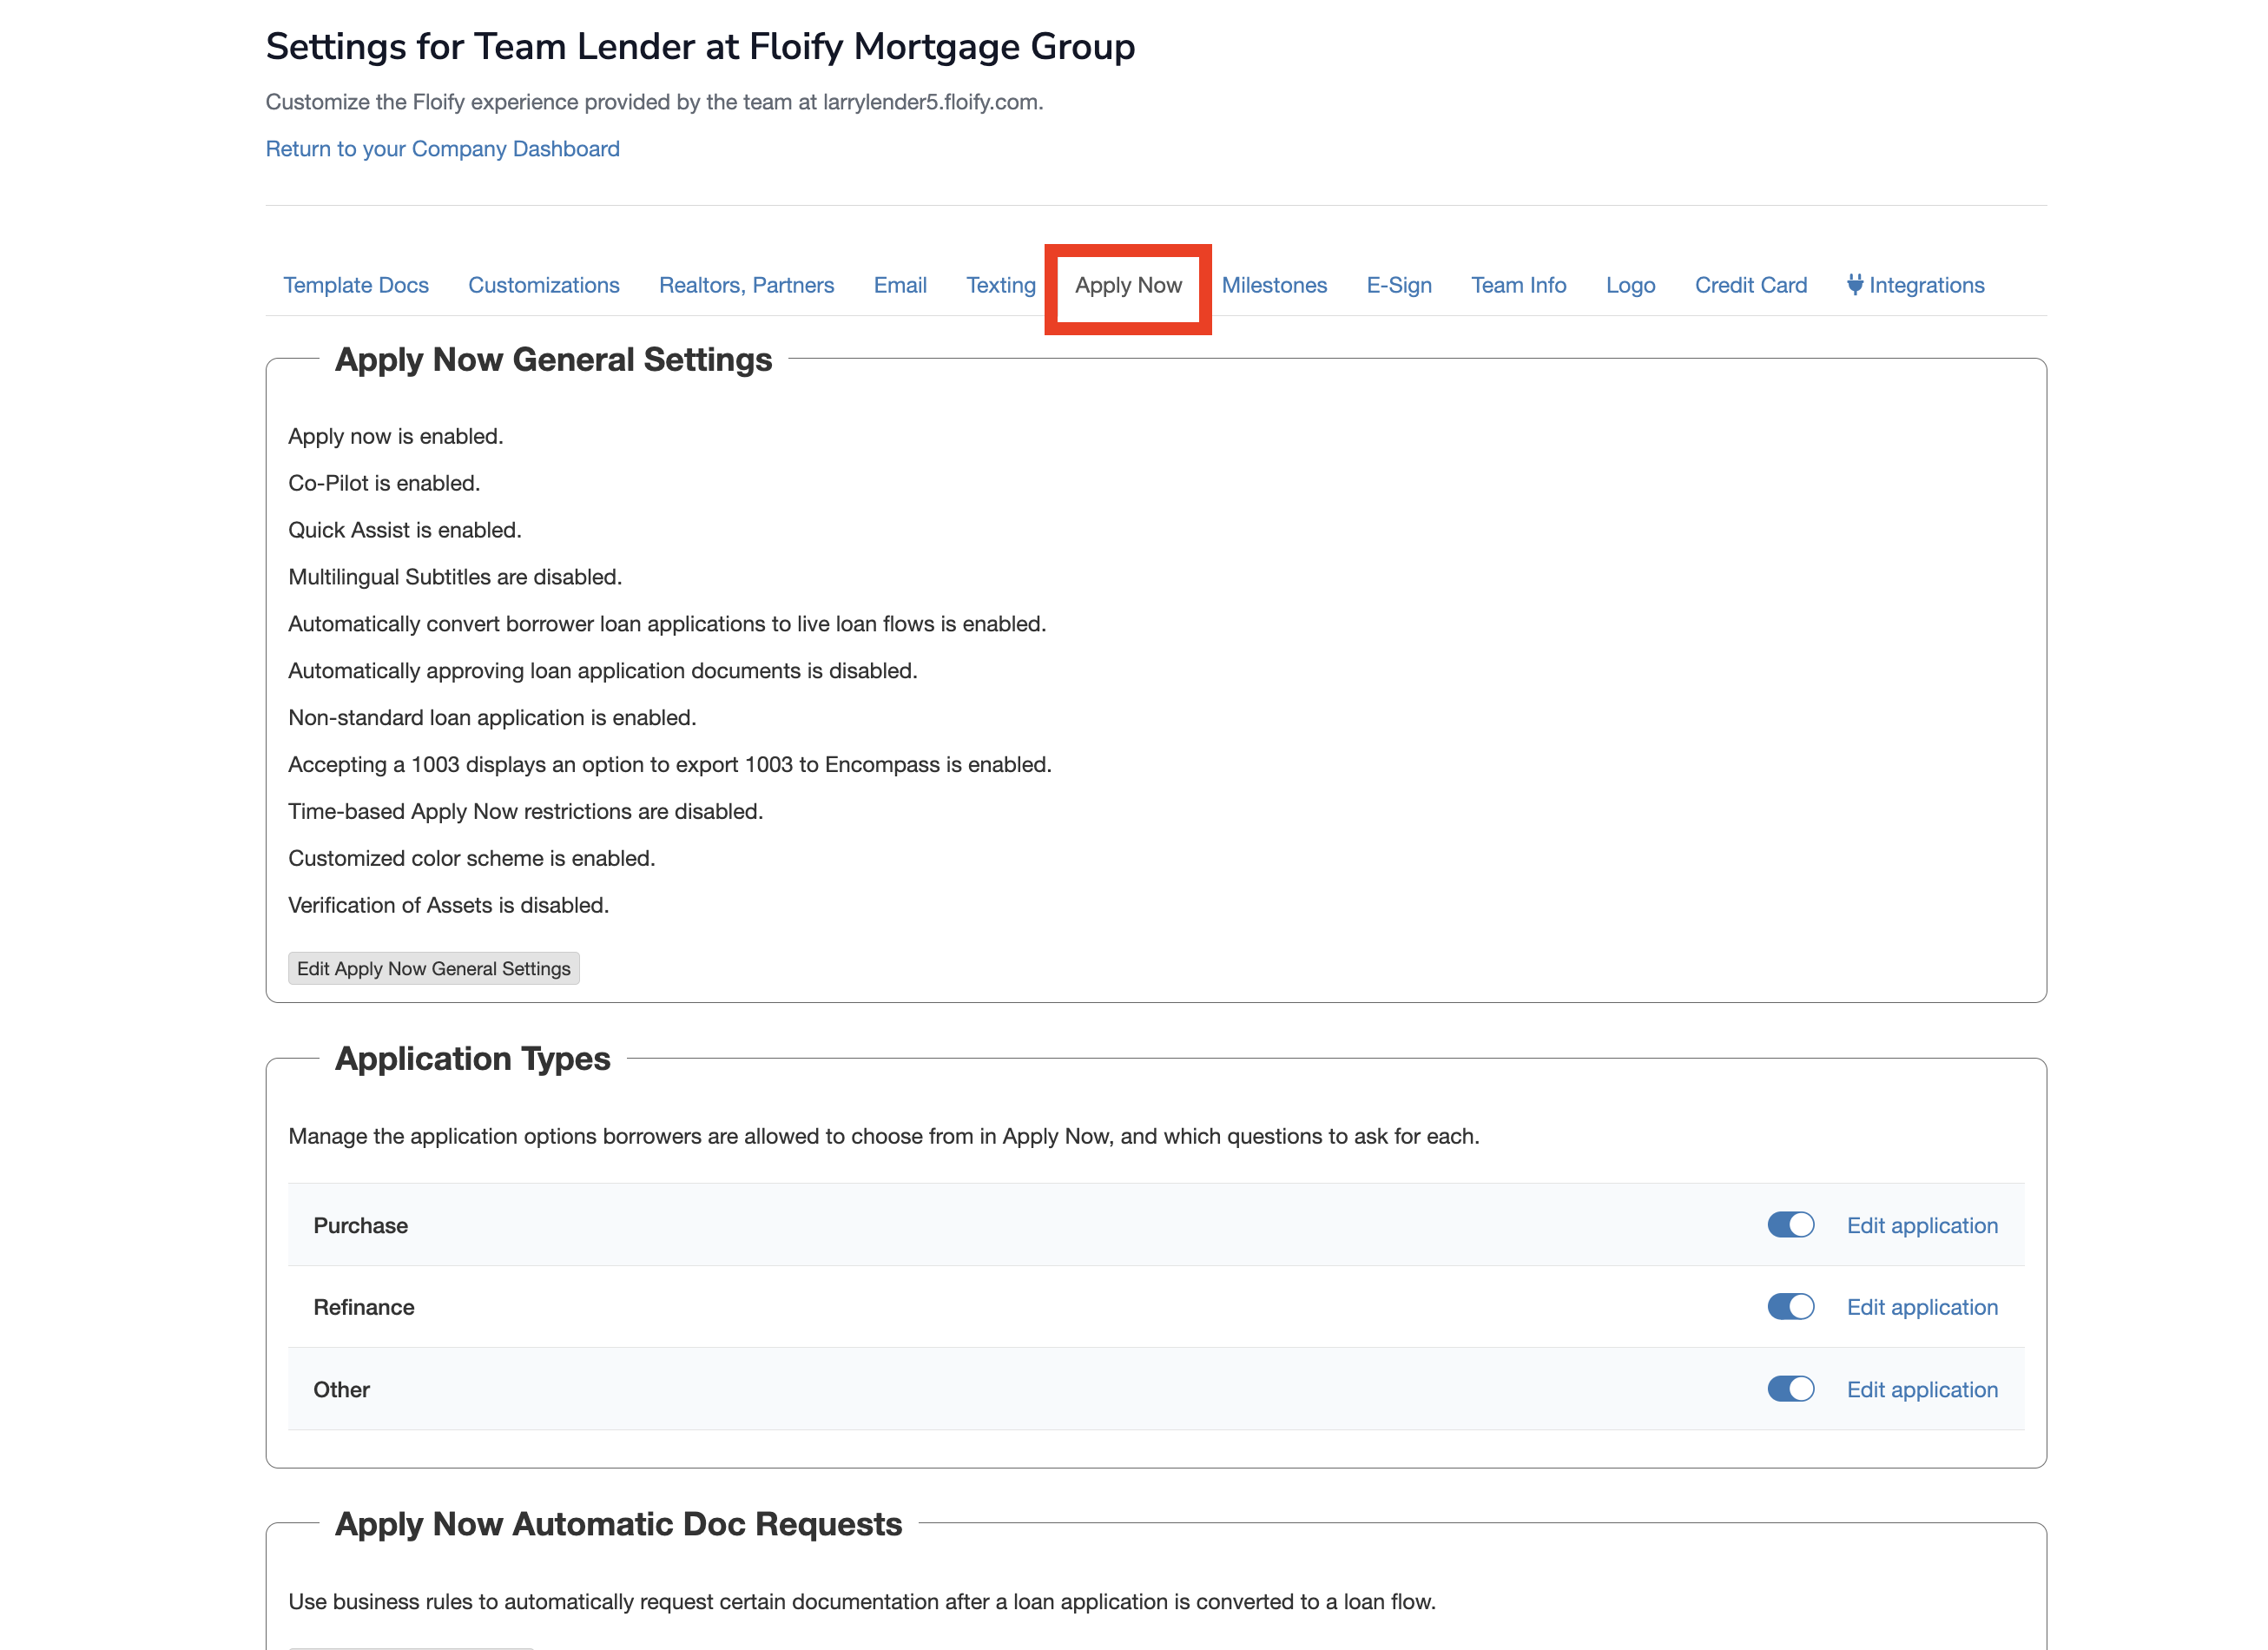Go to the Realtors, Partners tab
The width and height of the screenshot is (2268, 1650).
[746, 285]
